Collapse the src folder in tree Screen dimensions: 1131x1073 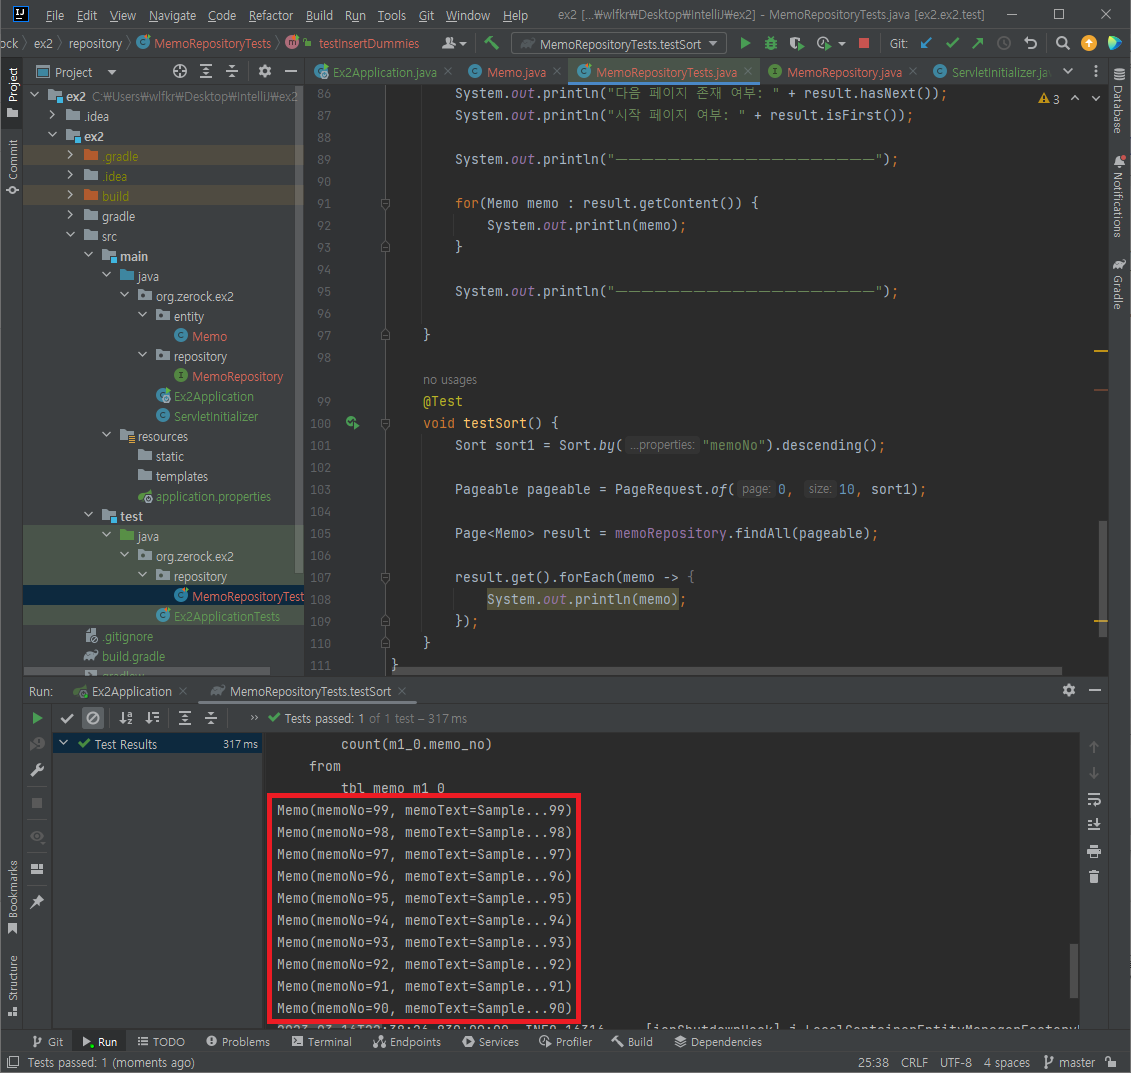click(x=70, y=235)
